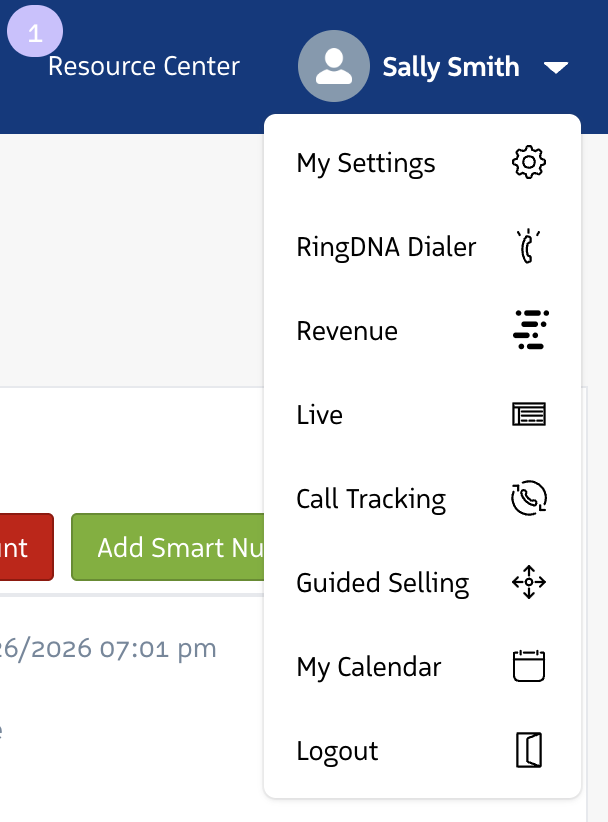The width and height of the screenshot is (608, 822).
Task: Select the RingDNA Dialer phone icon
Action: [529, 246]
